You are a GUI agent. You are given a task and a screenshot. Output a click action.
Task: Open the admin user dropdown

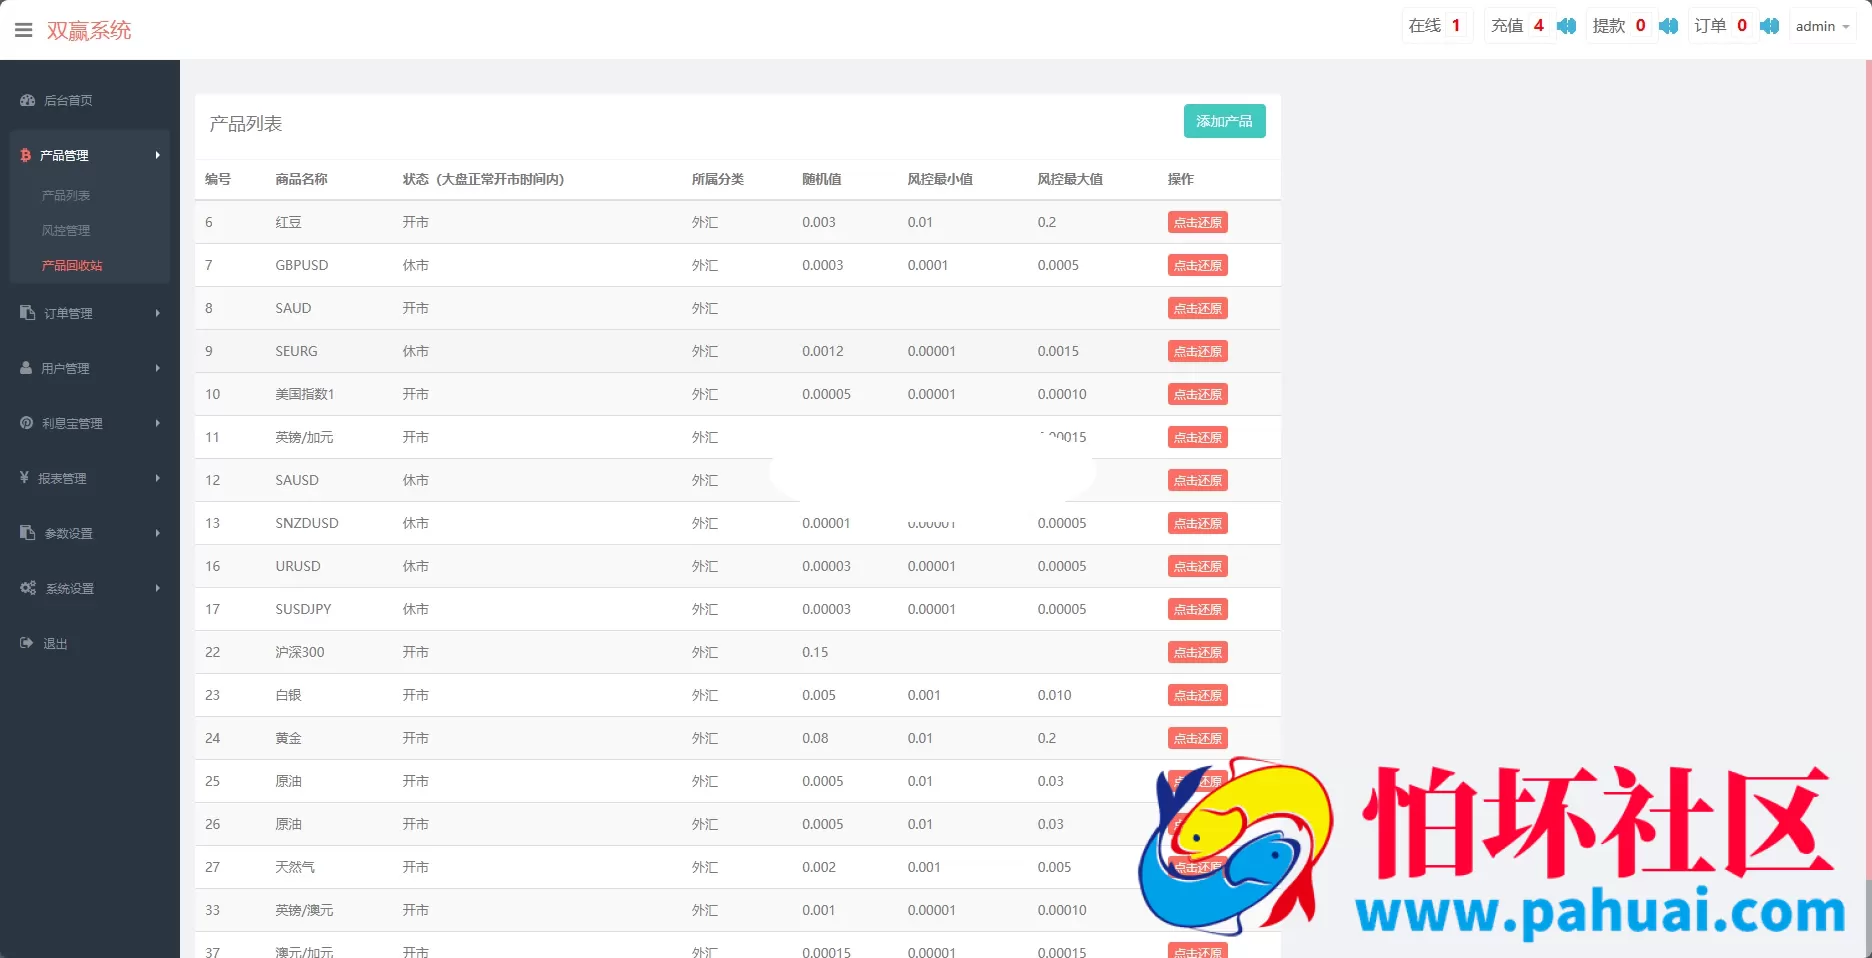[1821, 27]
